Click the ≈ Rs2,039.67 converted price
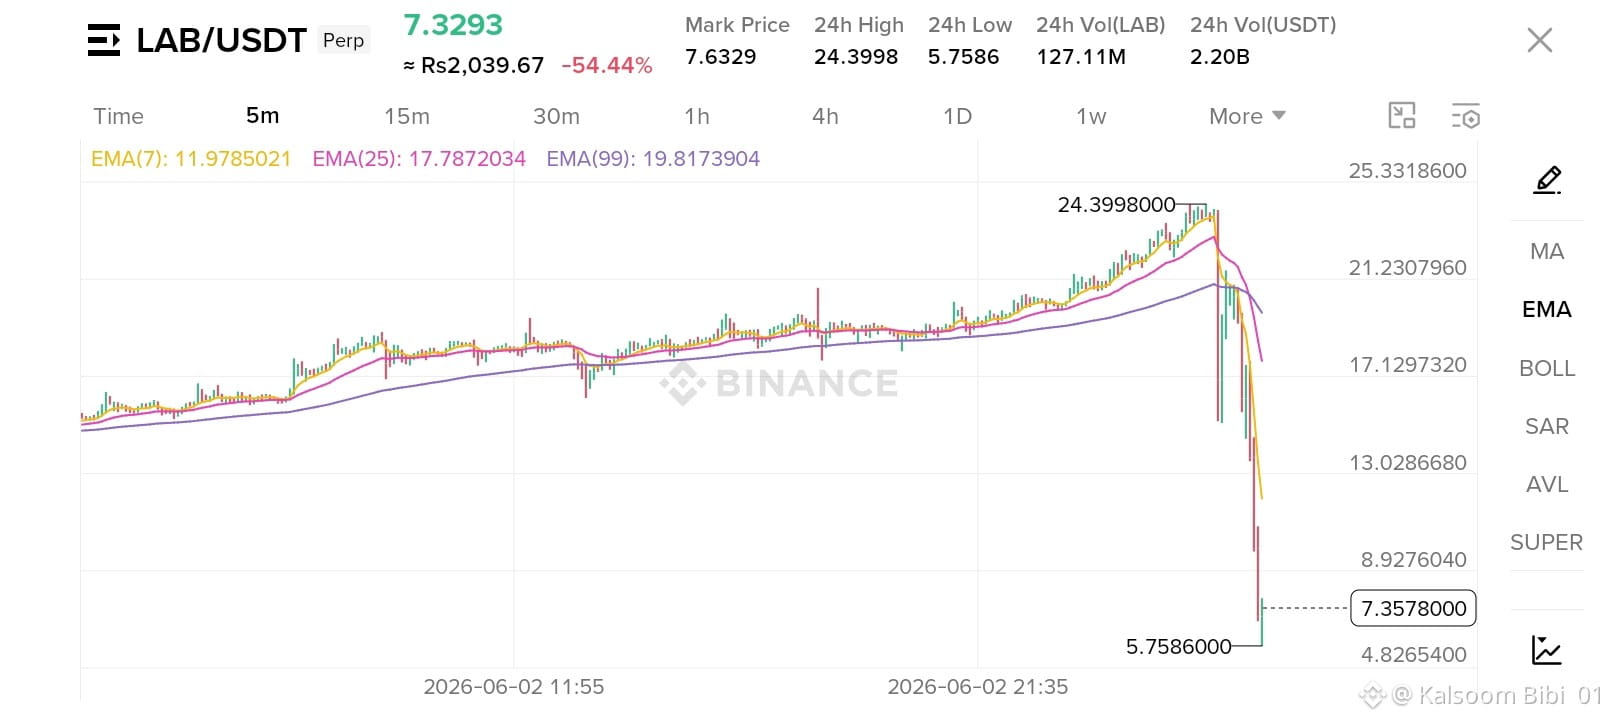This screenshot has width=1612, height=720. point(474,66)
